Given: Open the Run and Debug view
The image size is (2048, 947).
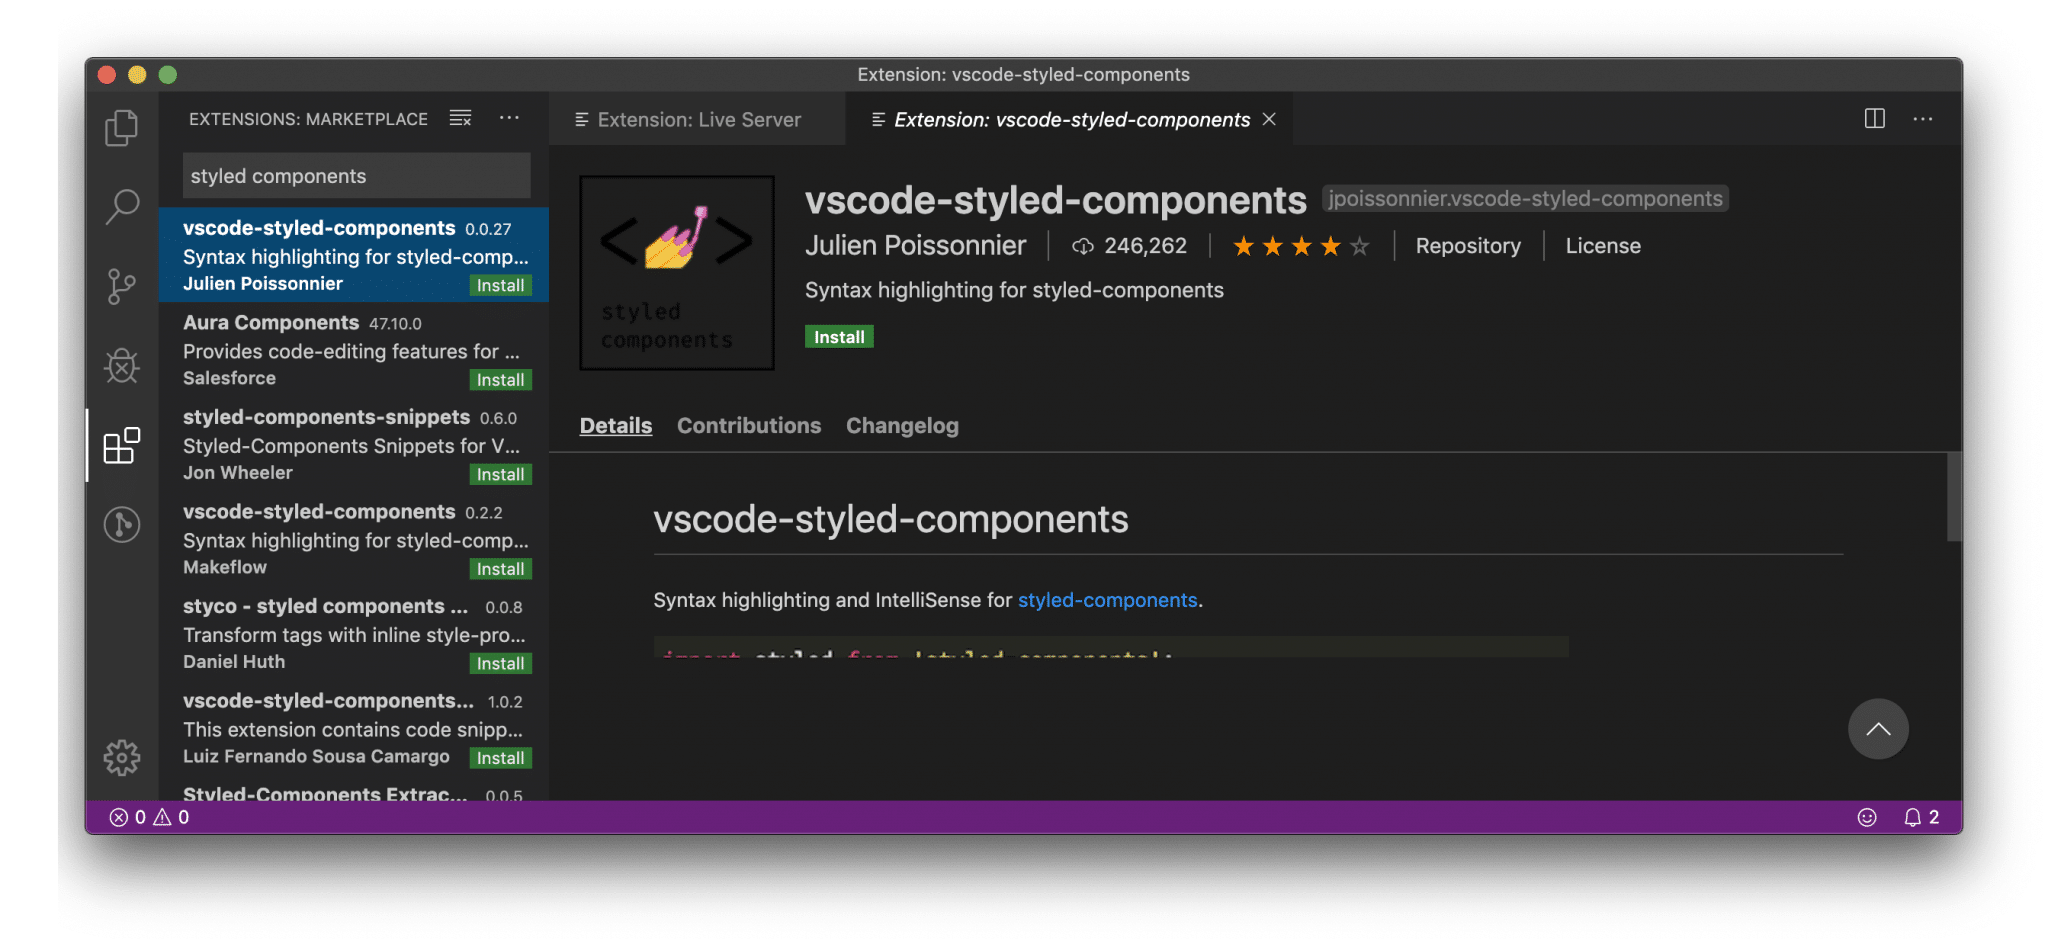Looking at the screenshot, I should [x=122, y=366].
